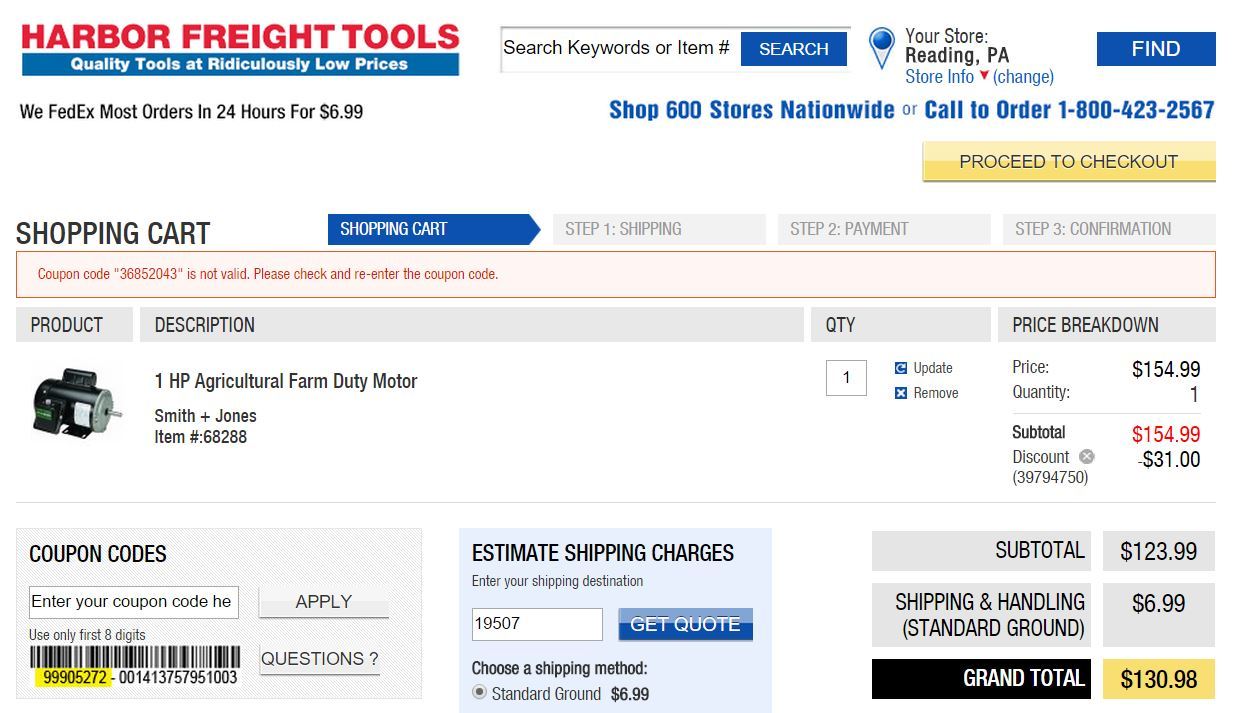
Task: Go to Step 2: Payment tab
Action: [882, 229]
